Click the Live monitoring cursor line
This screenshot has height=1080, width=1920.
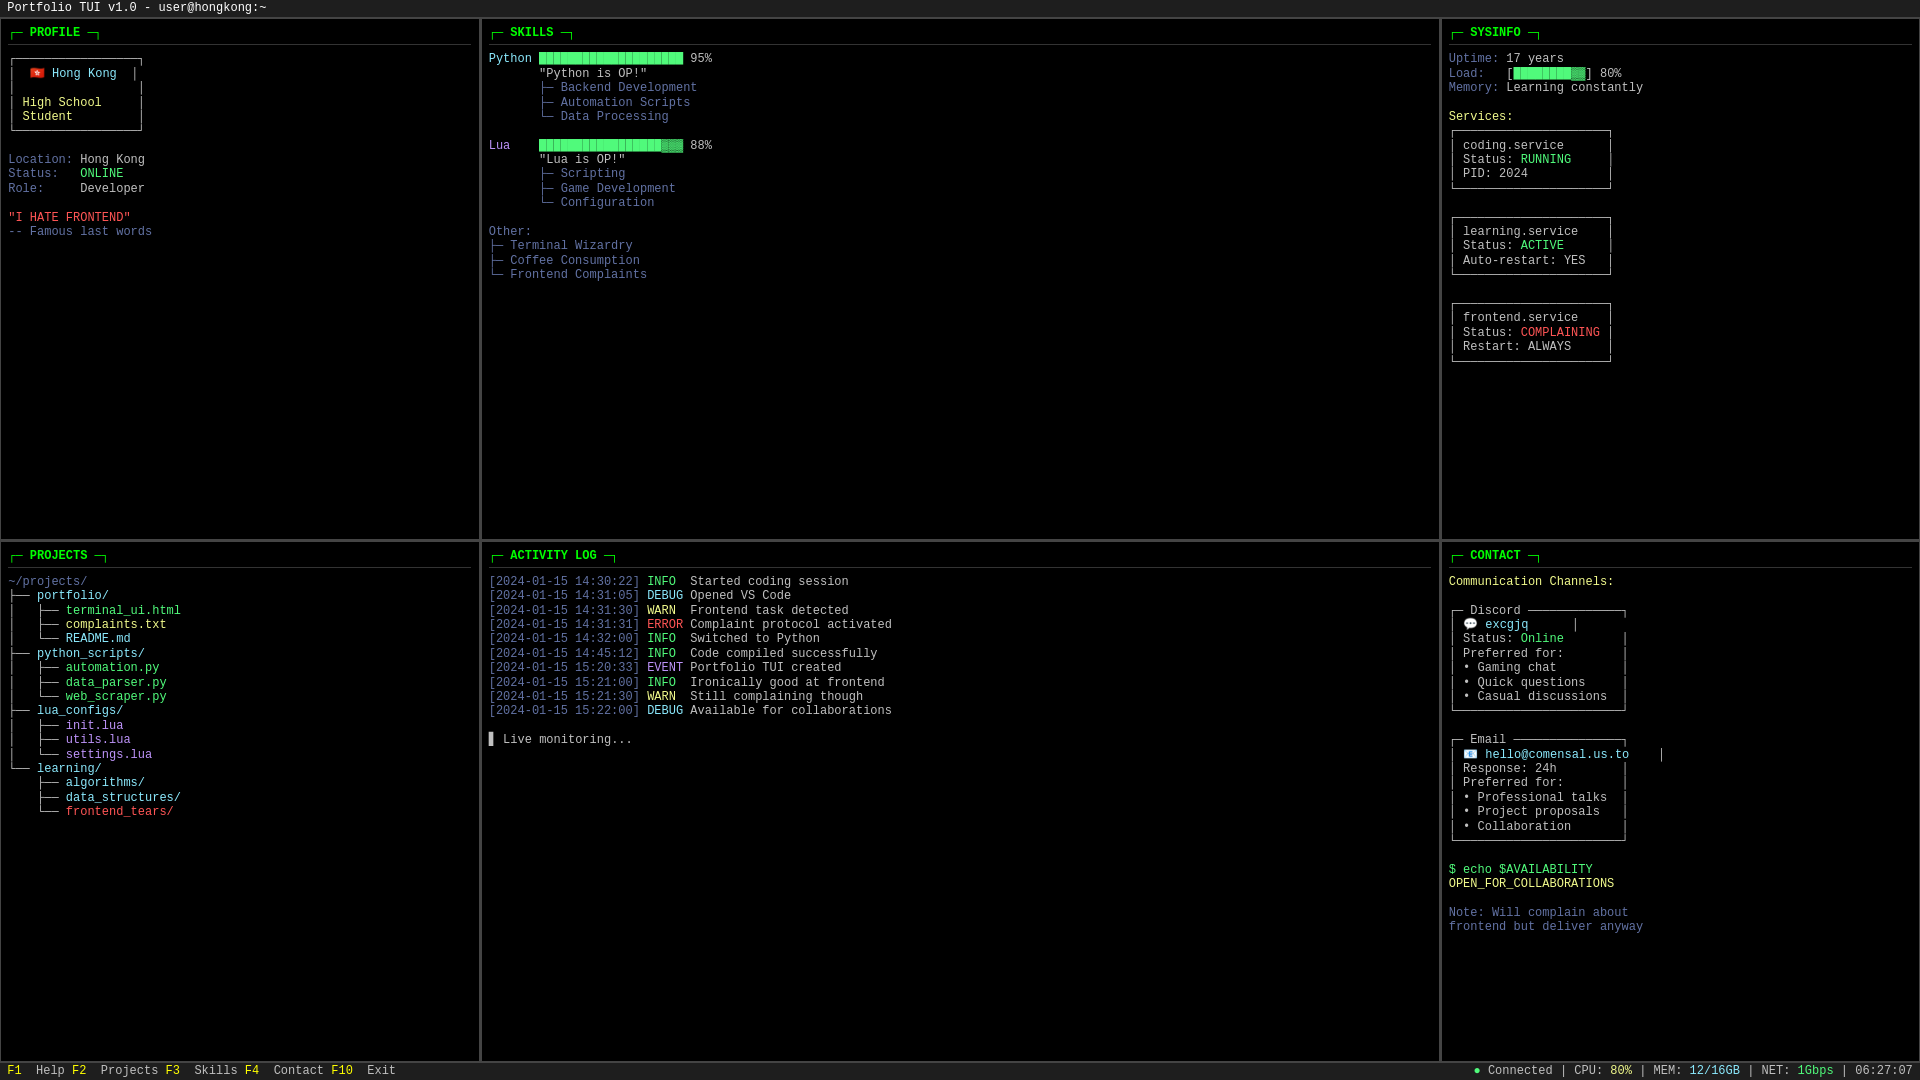pos(561,740)
